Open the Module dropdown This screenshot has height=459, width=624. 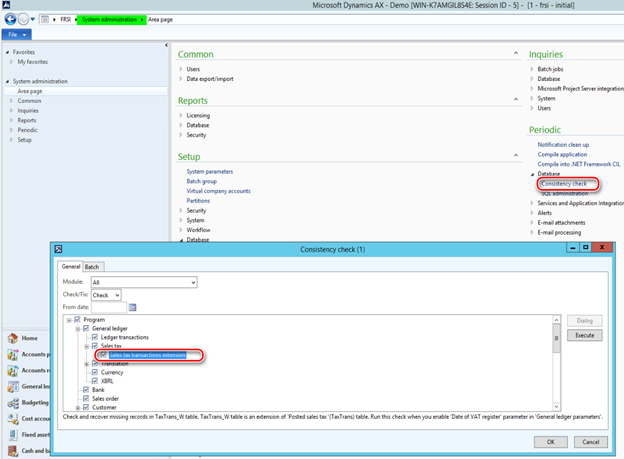(x=193, y=282)
